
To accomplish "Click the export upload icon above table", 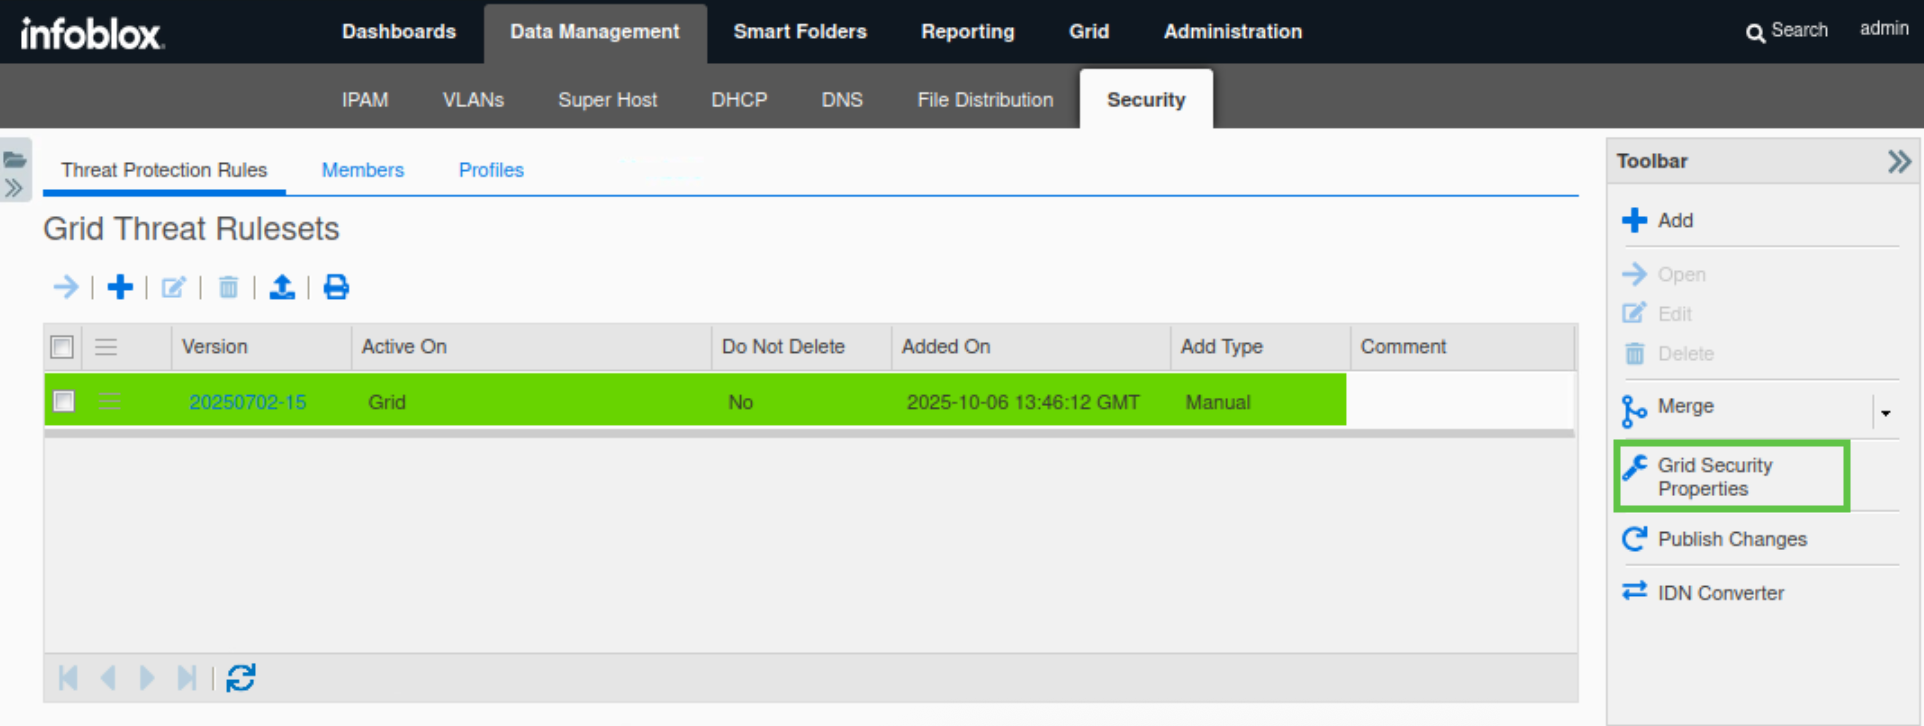I will click(282, 288).
